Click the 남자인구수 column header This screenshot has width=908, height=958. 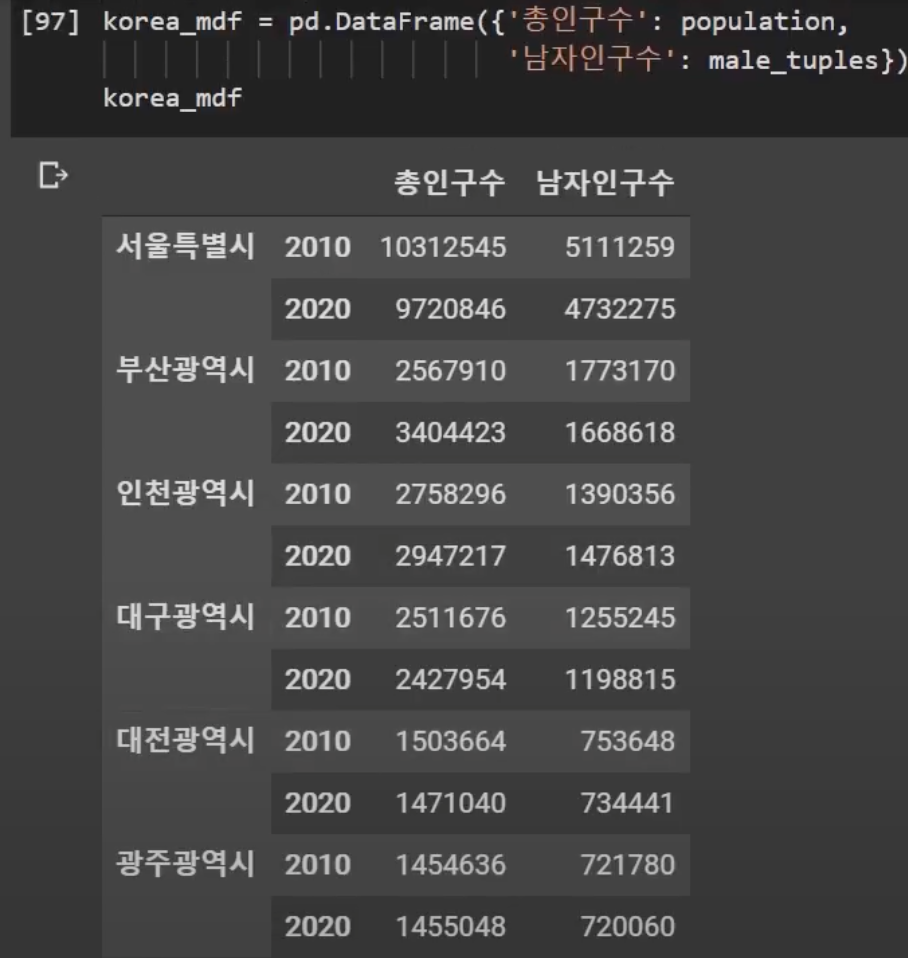point(605,183)
